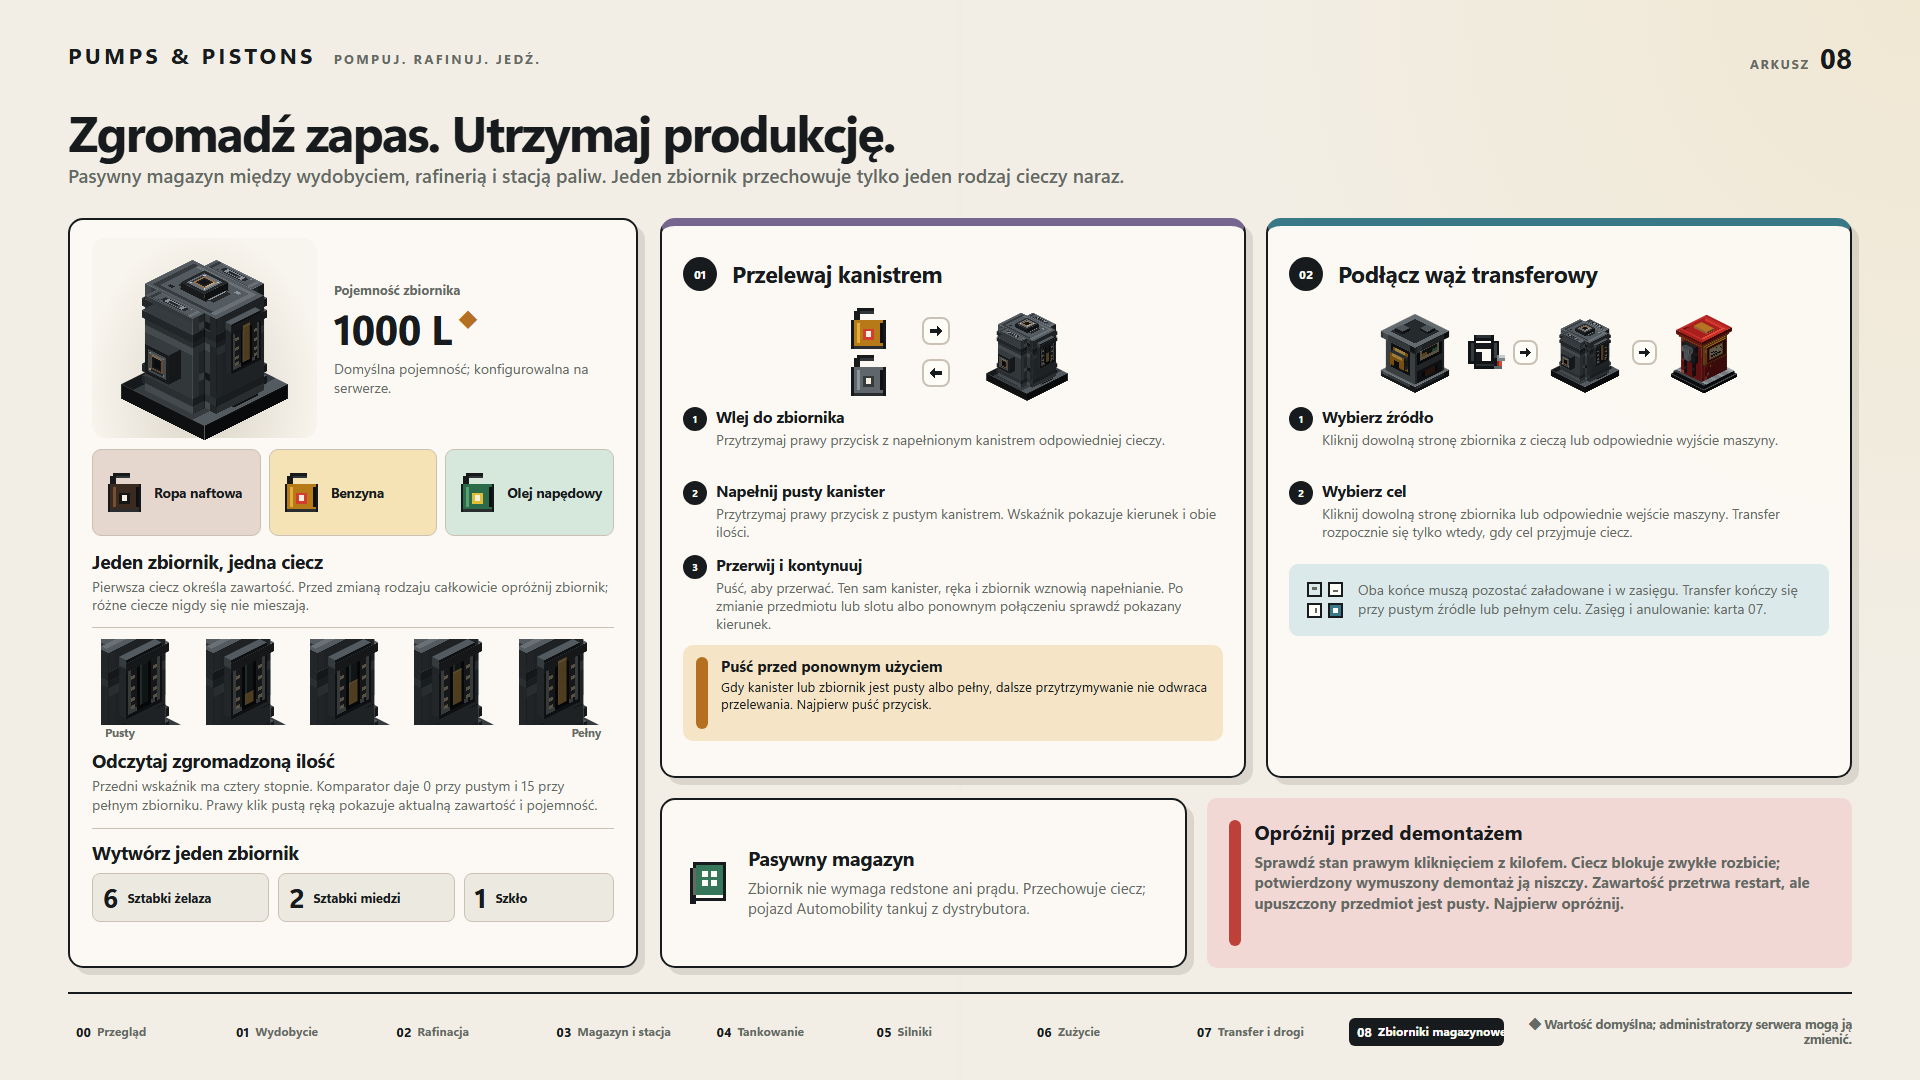Click the Benzyna canister icon
Screen dimensions: 1920x1080
301,493
